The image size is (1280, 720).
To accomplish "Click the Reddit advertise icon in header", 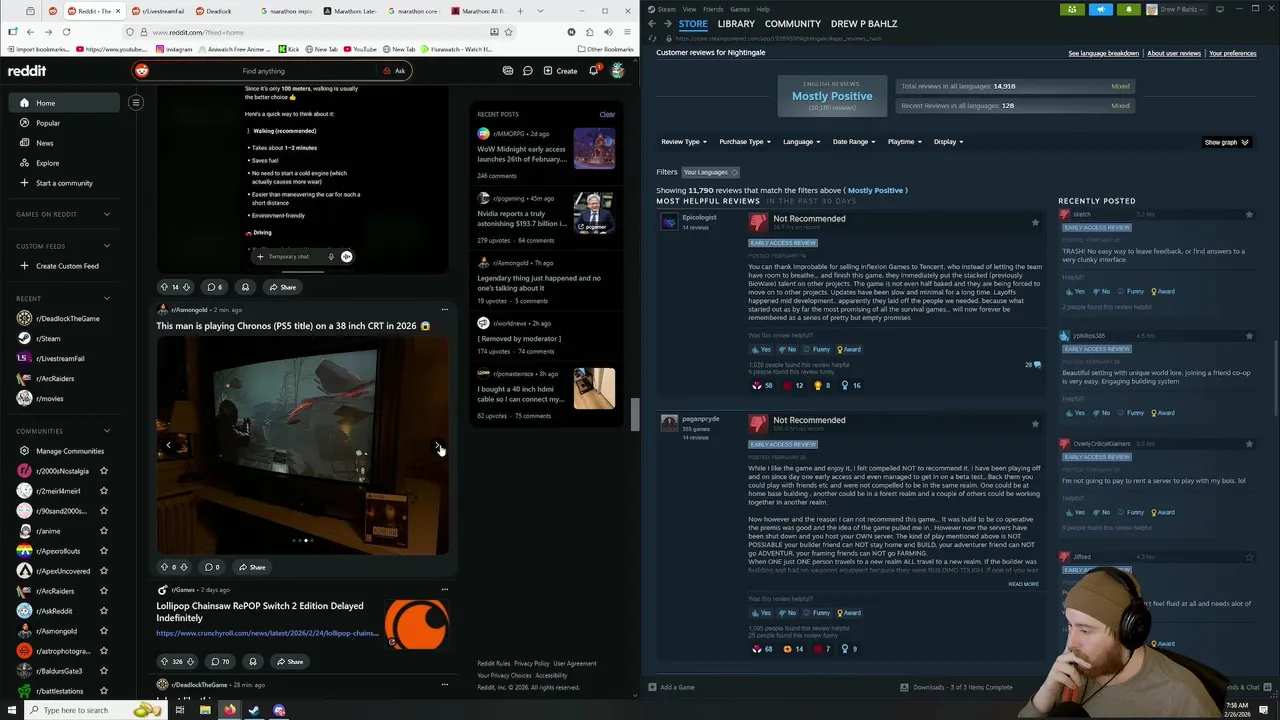I will click(x=508, y=71).
